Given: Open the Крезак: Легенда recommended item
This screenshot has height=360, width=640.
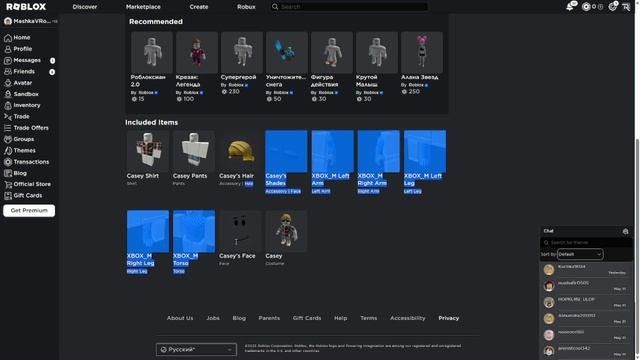Looking at the screenshot, I should (197, 67).
